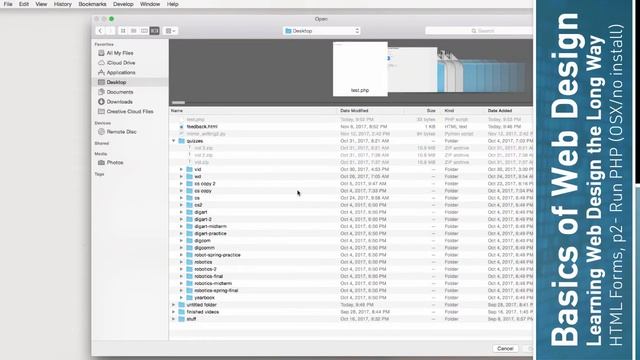Select the digart-2 folder name
Viewport: 640px width, 360px height.
[x=203, y=220]
